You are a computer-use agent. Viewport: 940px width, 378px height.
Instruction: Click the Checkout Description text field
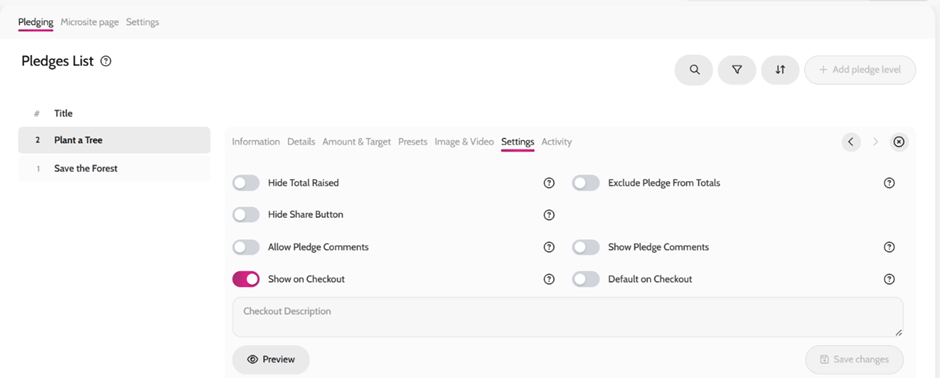point(568,317)
